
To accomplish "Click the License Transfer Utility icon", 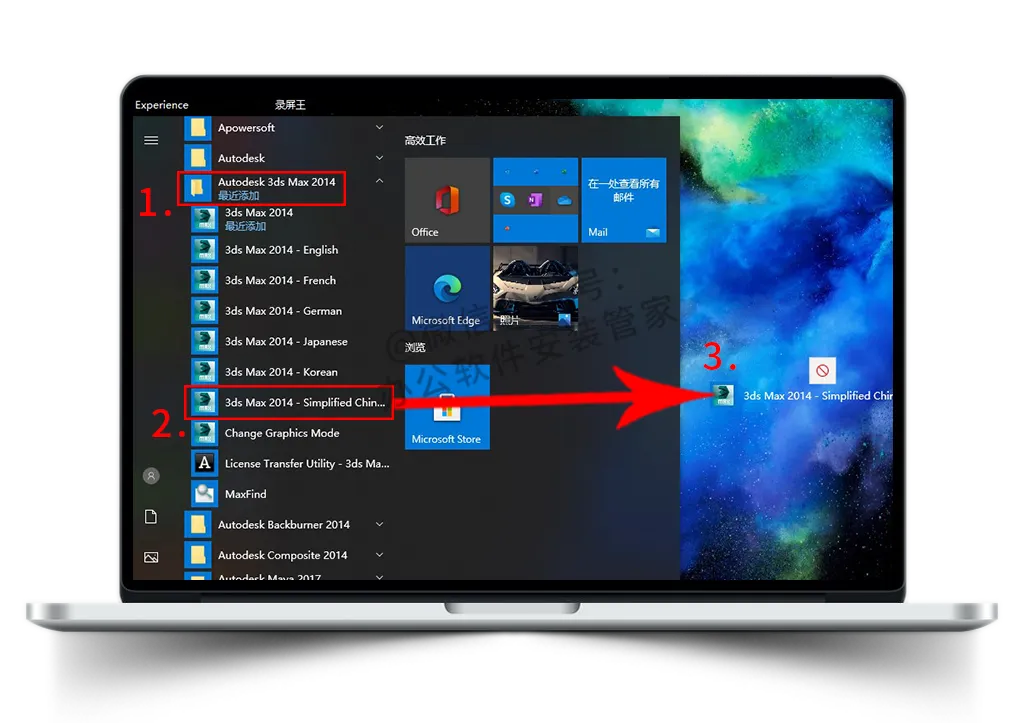I will pyautogui.click(x=204, y=463).
